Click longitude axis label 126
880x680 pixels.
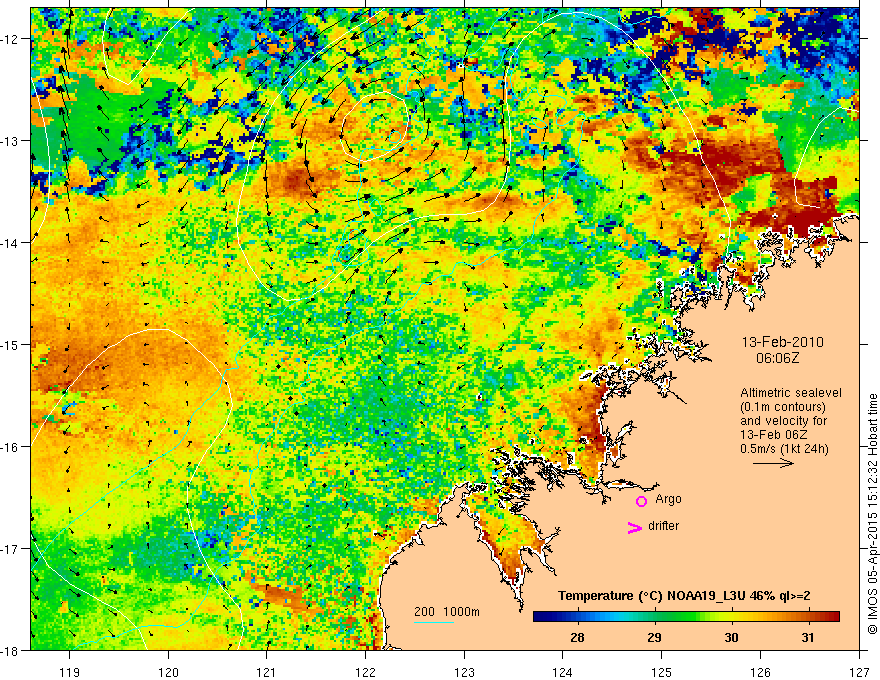(760, 672)
